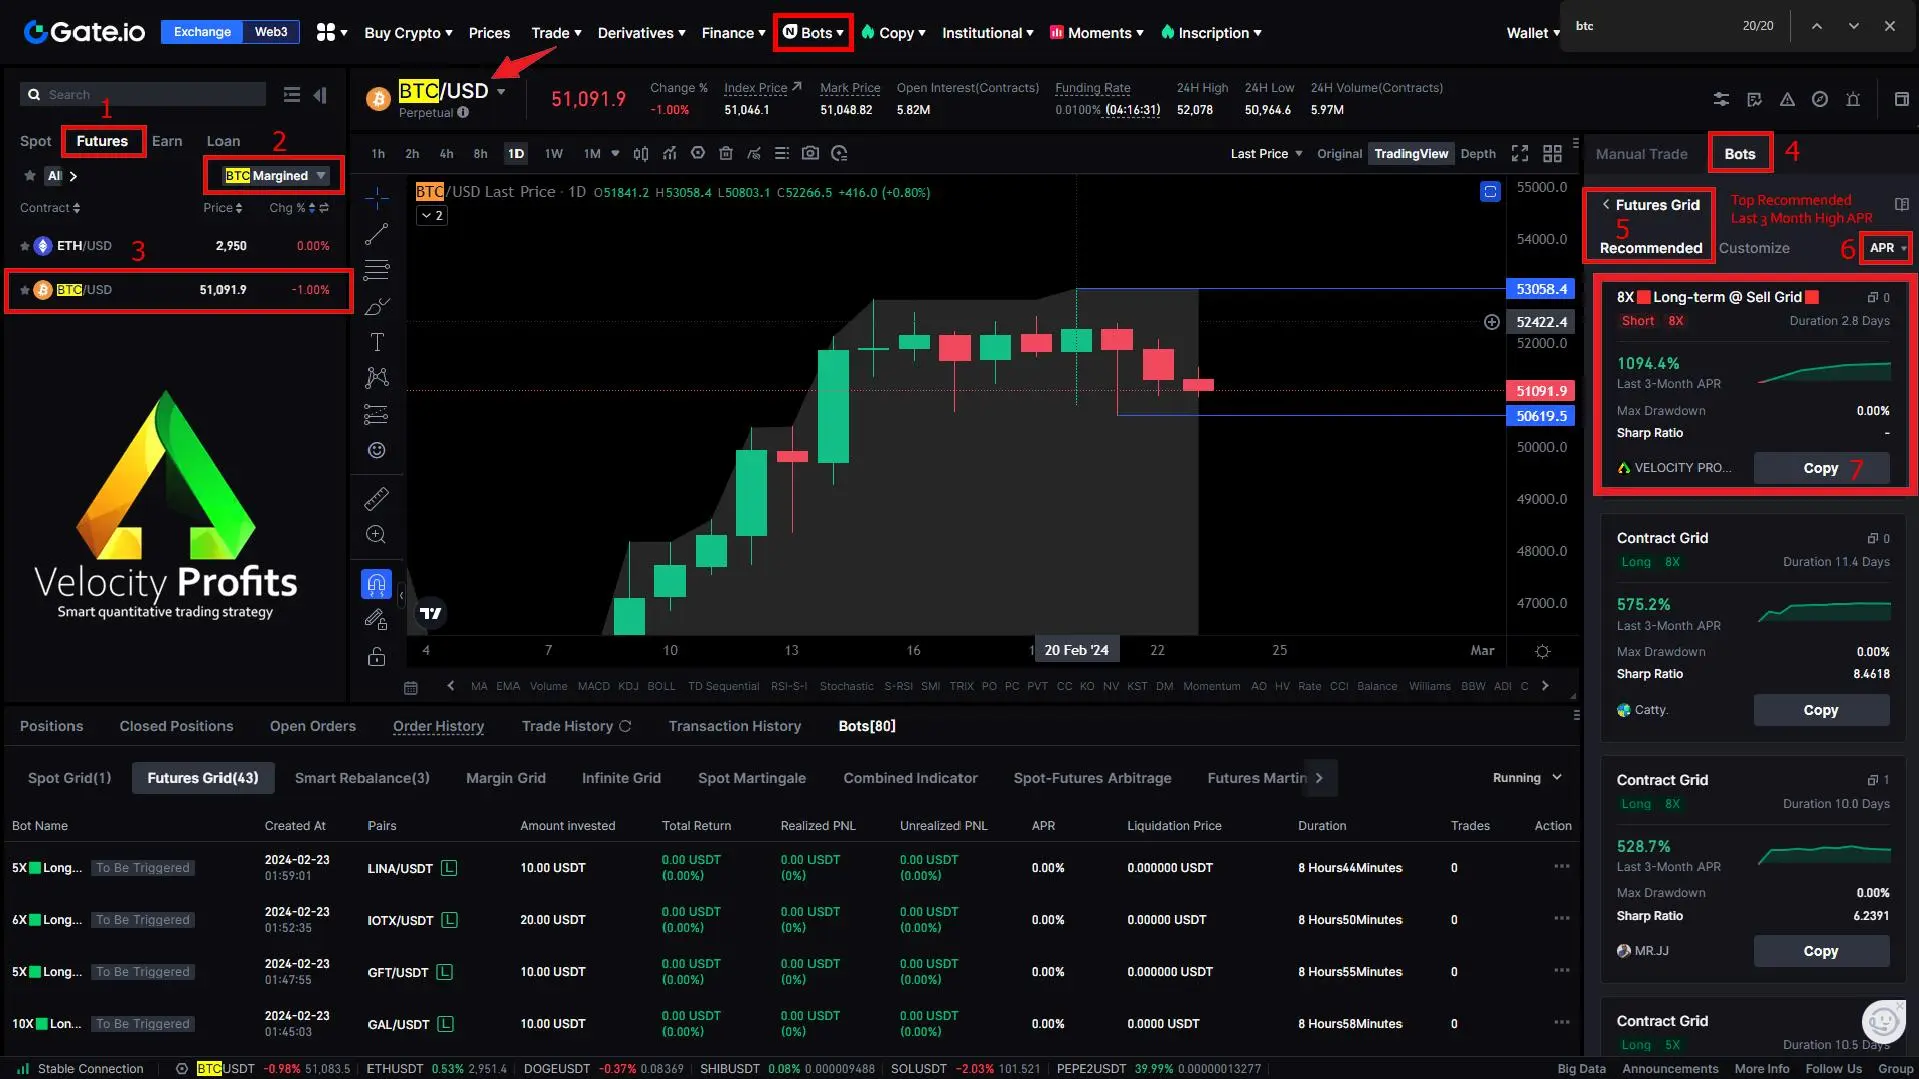Open the candlestick chart style menu
The image size is (1919, 1079).
(641, 153)
